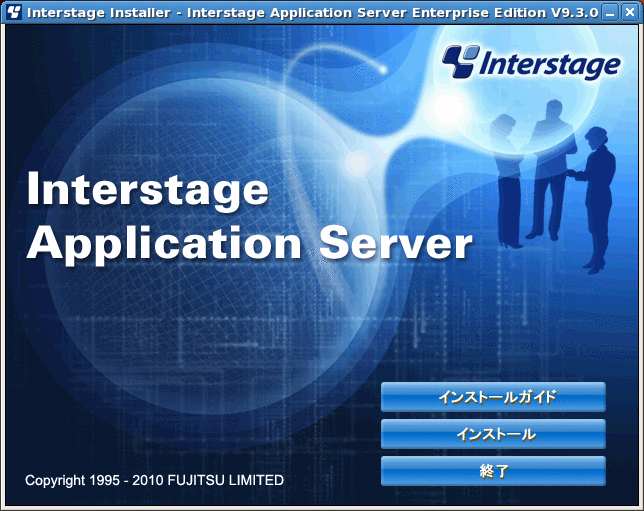The height and width of the screenshot is (511, 644).
Task: Open the インストールガイド install guide
Action: [493, 397]
